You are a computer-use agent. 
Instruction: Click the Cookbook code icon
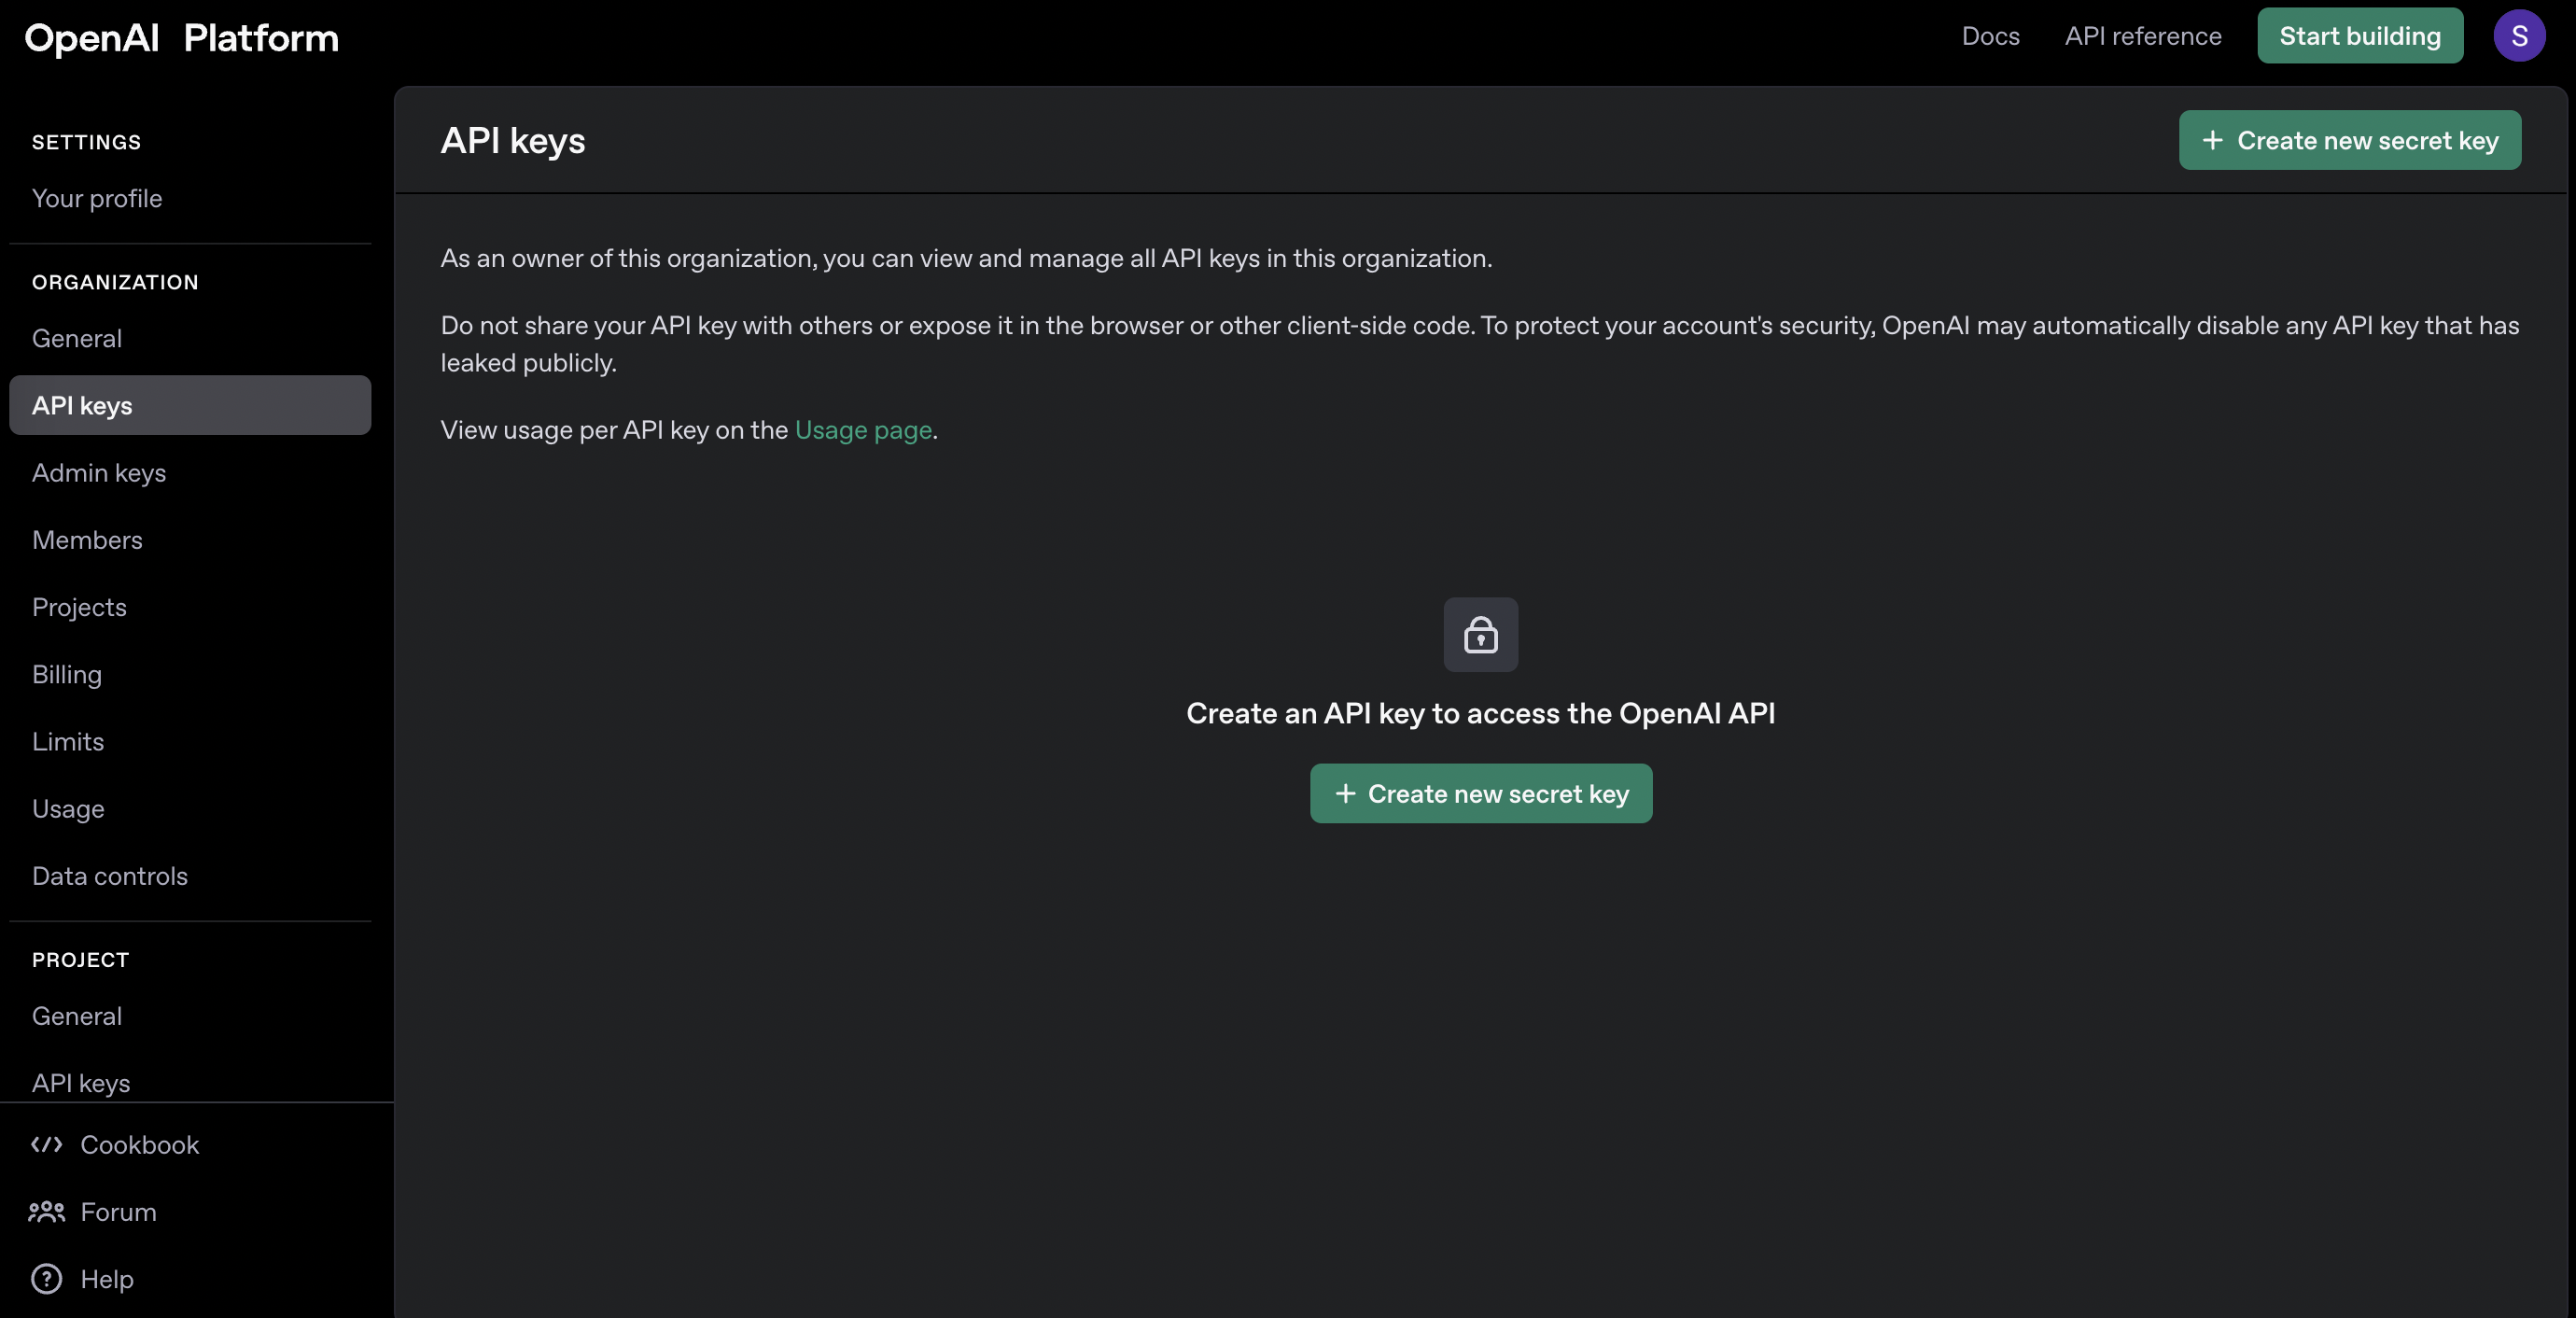coord(46,1145)
